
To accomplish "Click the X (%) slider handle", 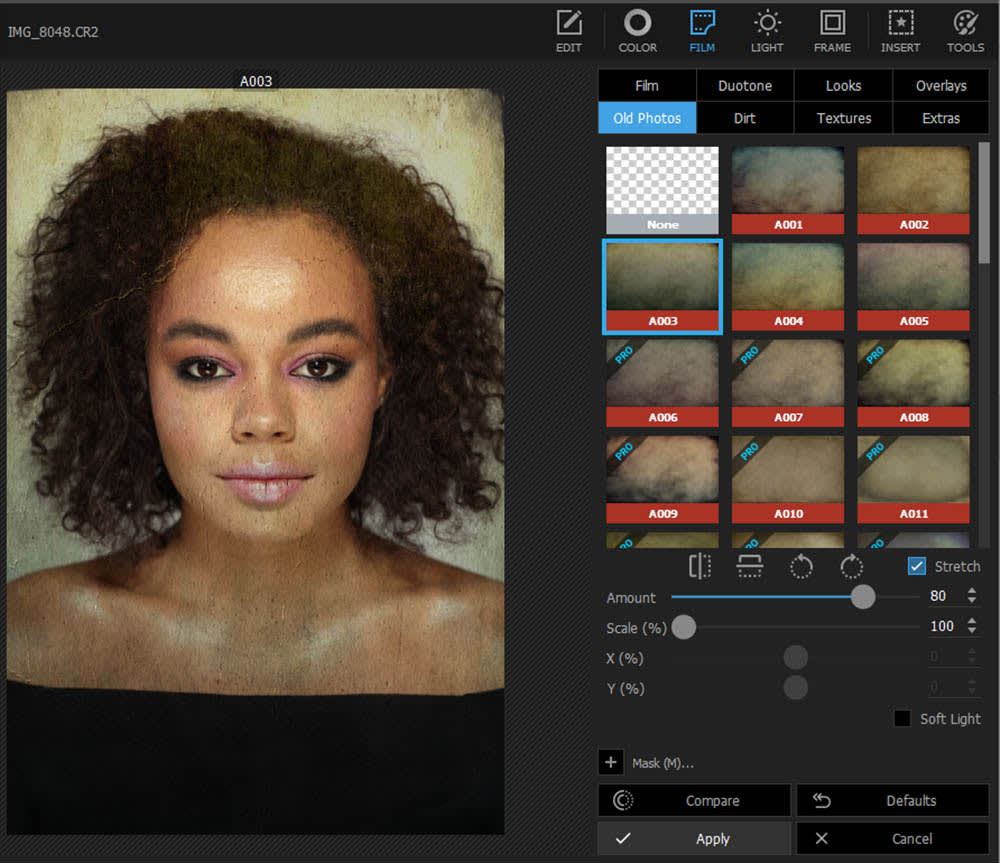I will coord(795,657).
